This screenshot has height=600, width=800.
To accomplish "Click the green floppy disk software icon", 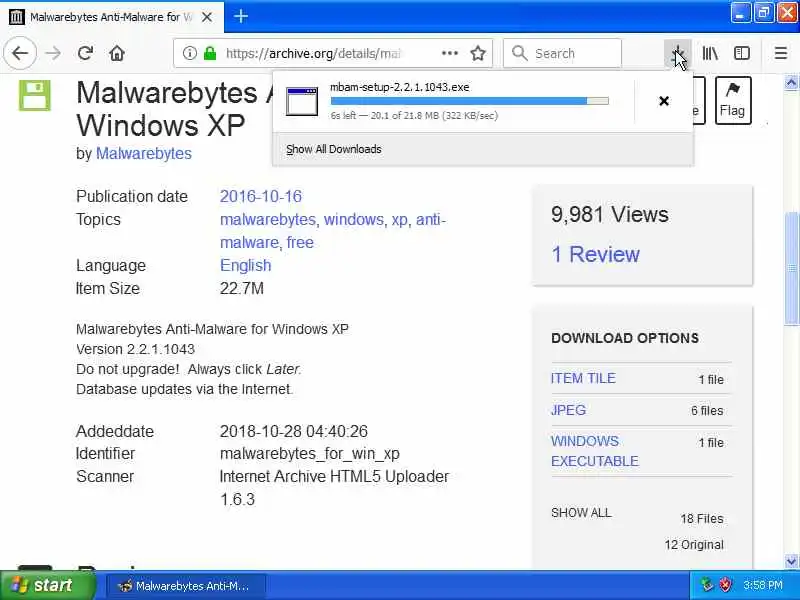I will point(35,95).
